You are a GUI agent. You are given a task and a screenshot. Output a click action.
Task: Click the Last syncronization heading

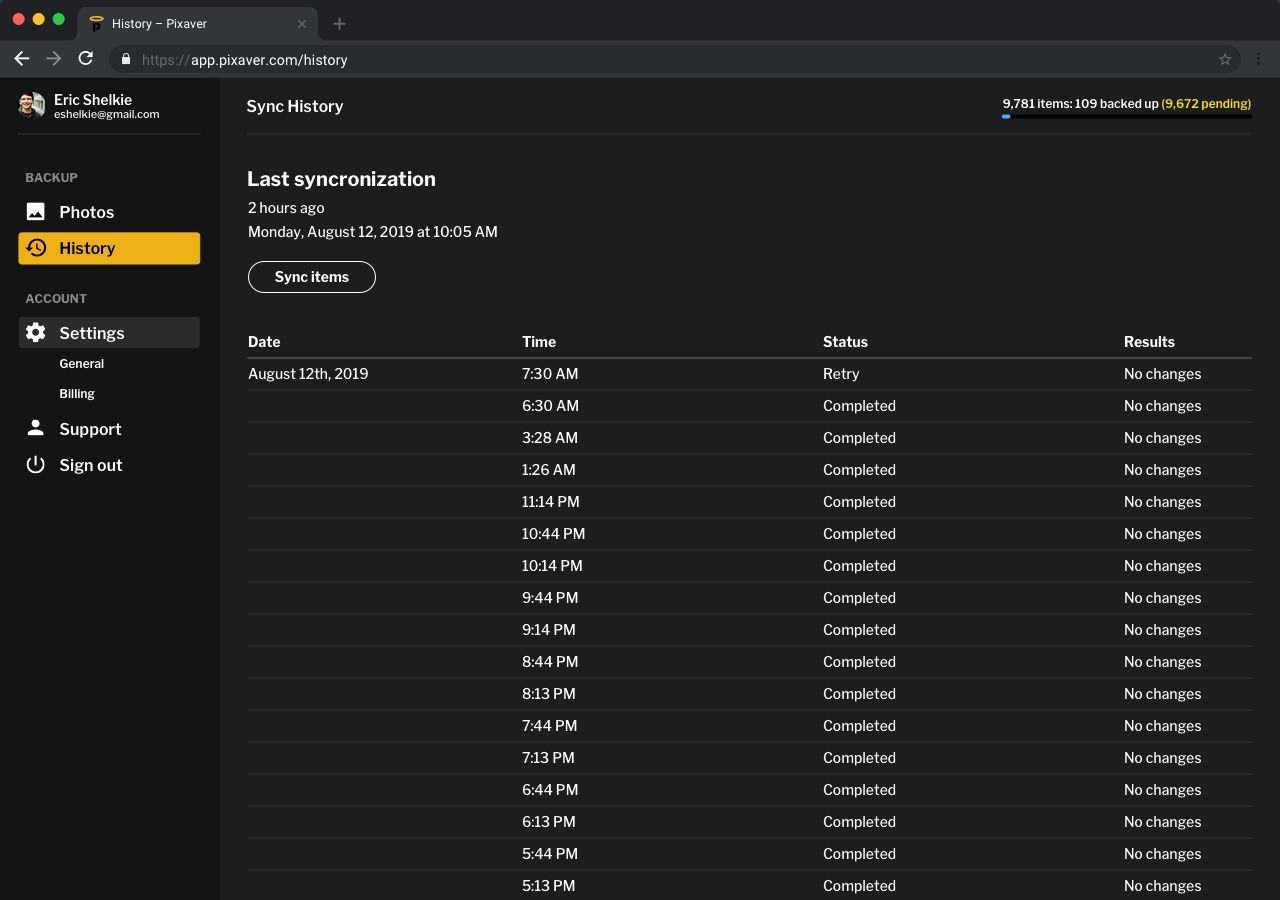pyautogui.click(x=341, y=179)
